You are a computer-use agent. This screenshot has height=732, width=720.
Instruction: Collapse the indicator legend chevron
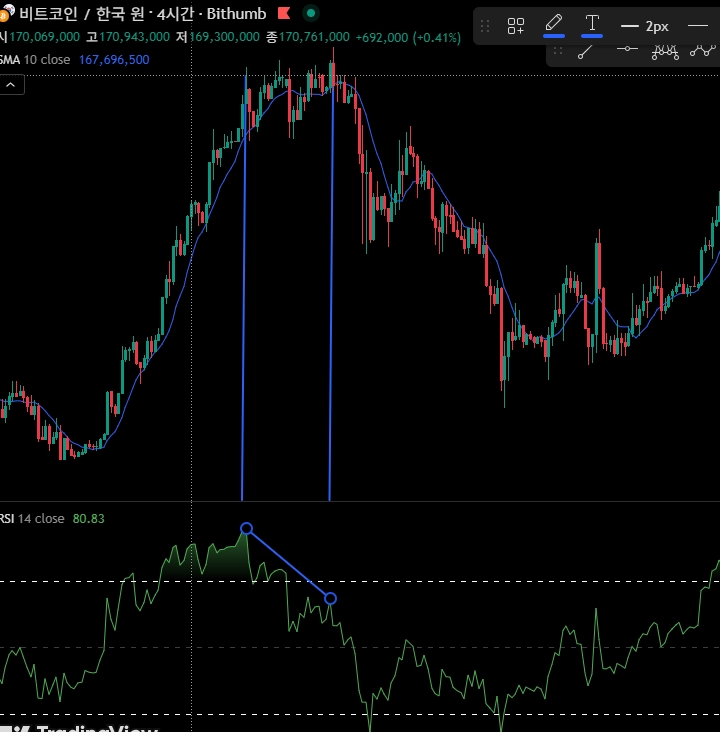coord(11,85)
